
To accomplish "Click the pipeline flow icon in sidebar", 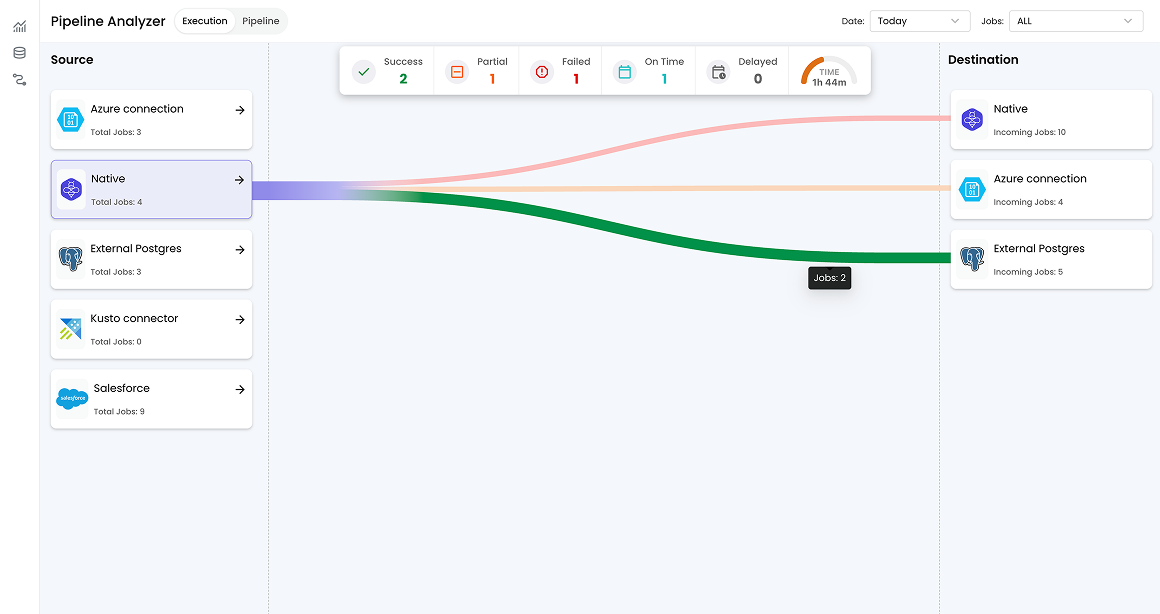I will tap(18, 80).
